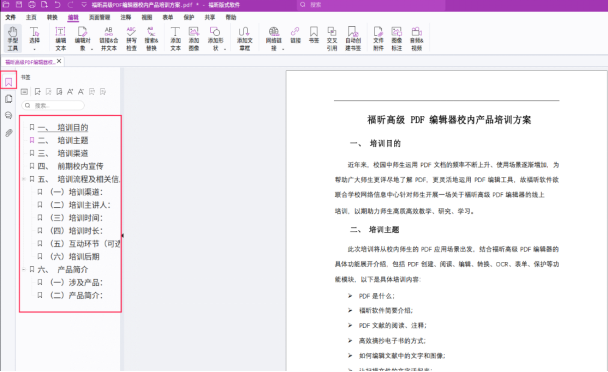Viewport: 608px width, 372px height.
Task: Activate Edit Text (编辑文本) tool
Action: pos(60,38)
